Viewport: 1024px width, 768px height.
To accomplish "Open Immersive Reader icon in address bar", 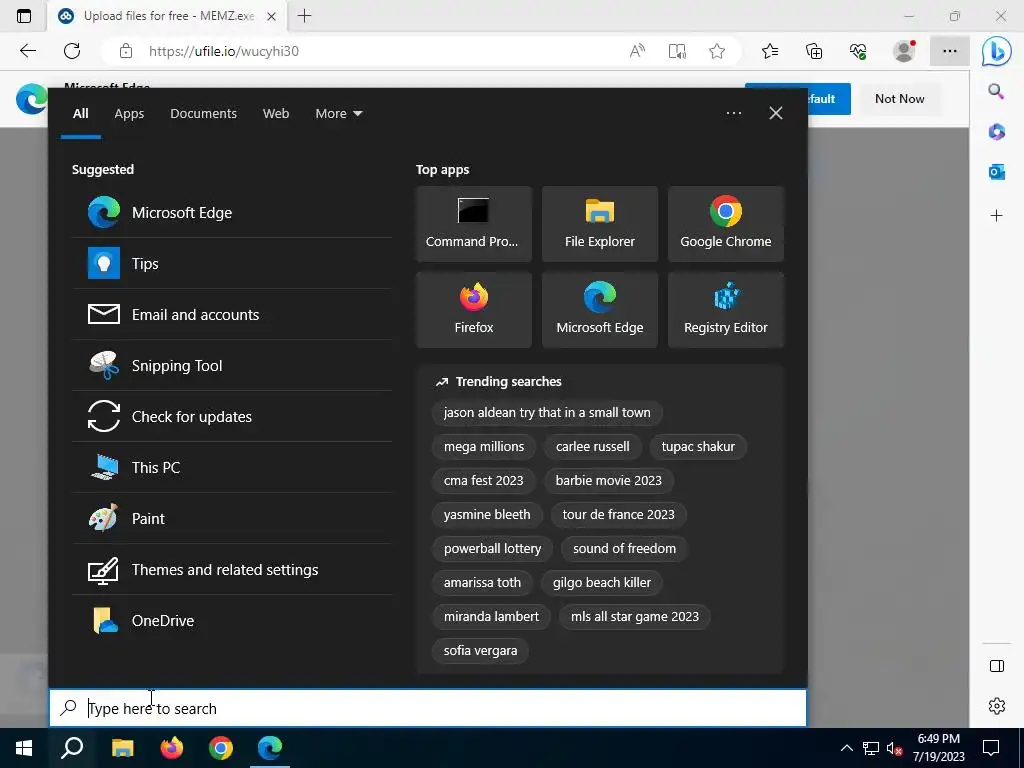I will point(677,51).
